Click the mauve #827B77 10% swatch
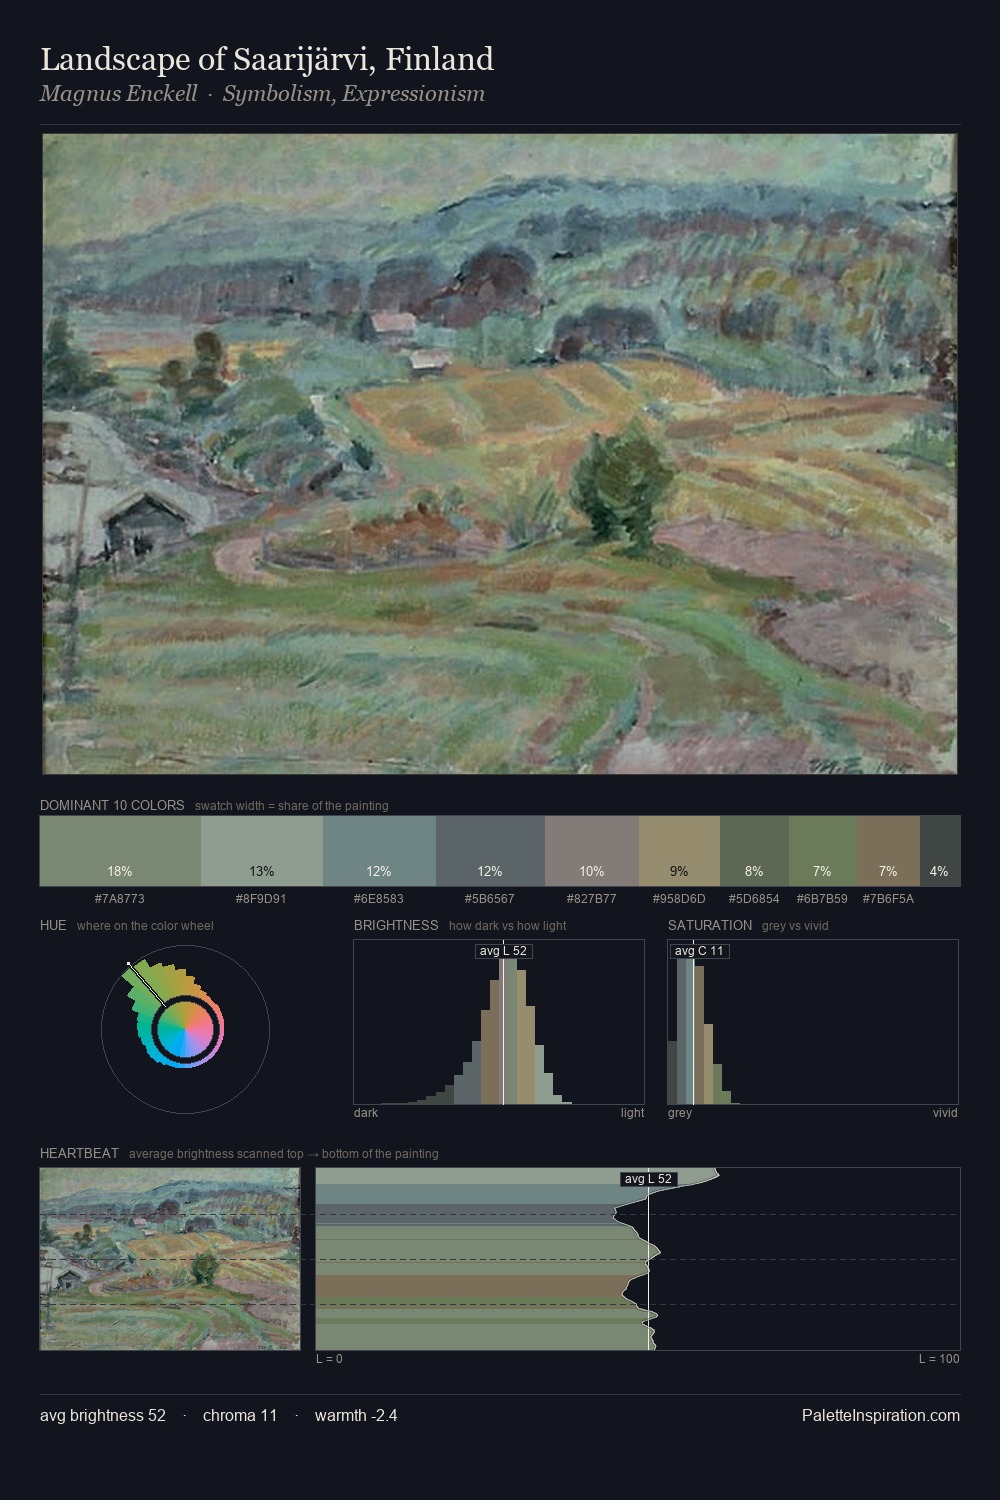Image resolution: width=1000 pixels, height=1500 pixels. [x=592, y=851]
